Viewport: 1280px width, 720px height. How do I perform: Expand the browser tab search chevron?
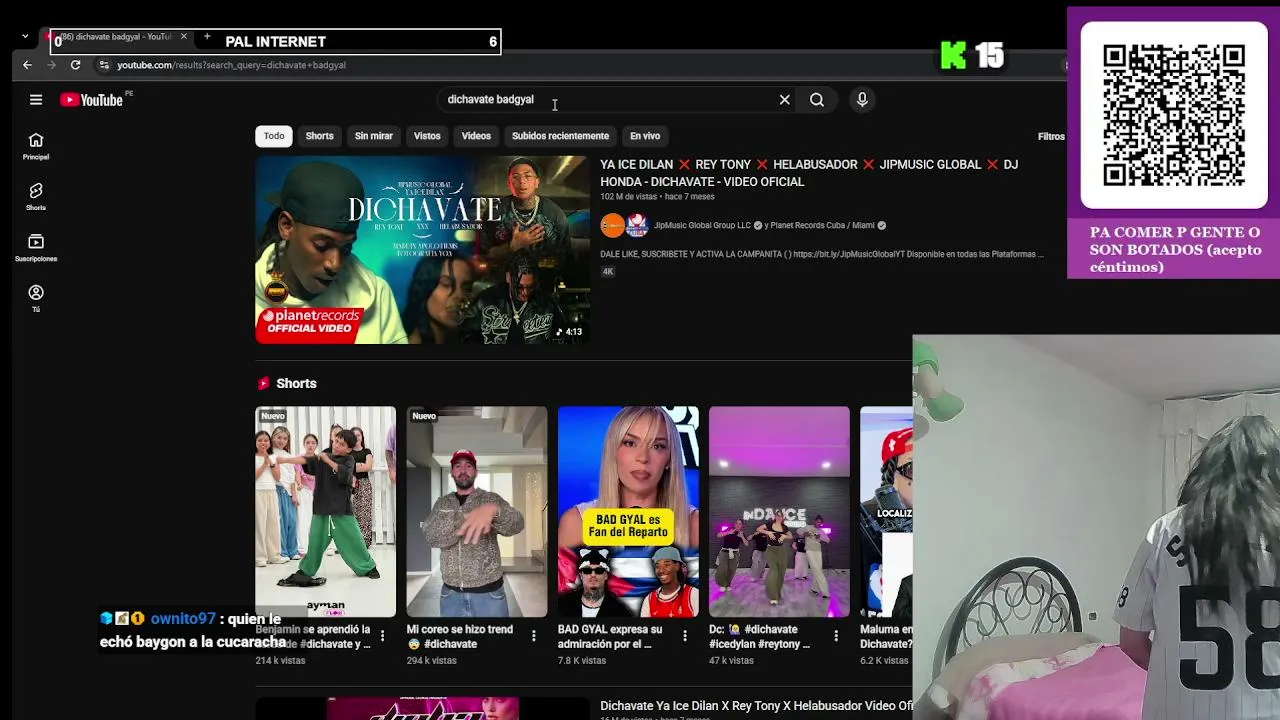pos(25,37)
